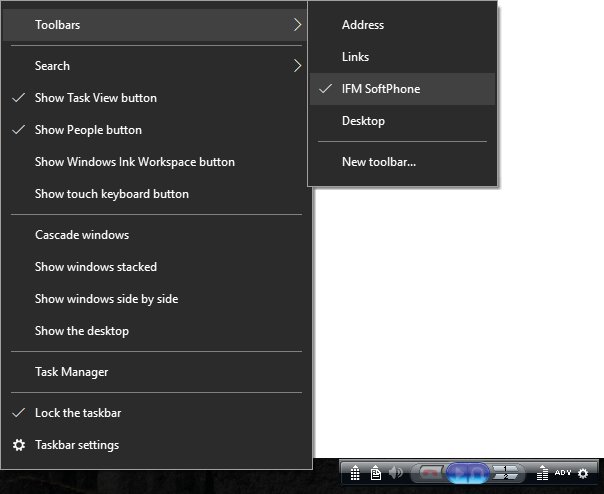
Task: Open the SoftPhone level bars icon
Action: [542, 473]
